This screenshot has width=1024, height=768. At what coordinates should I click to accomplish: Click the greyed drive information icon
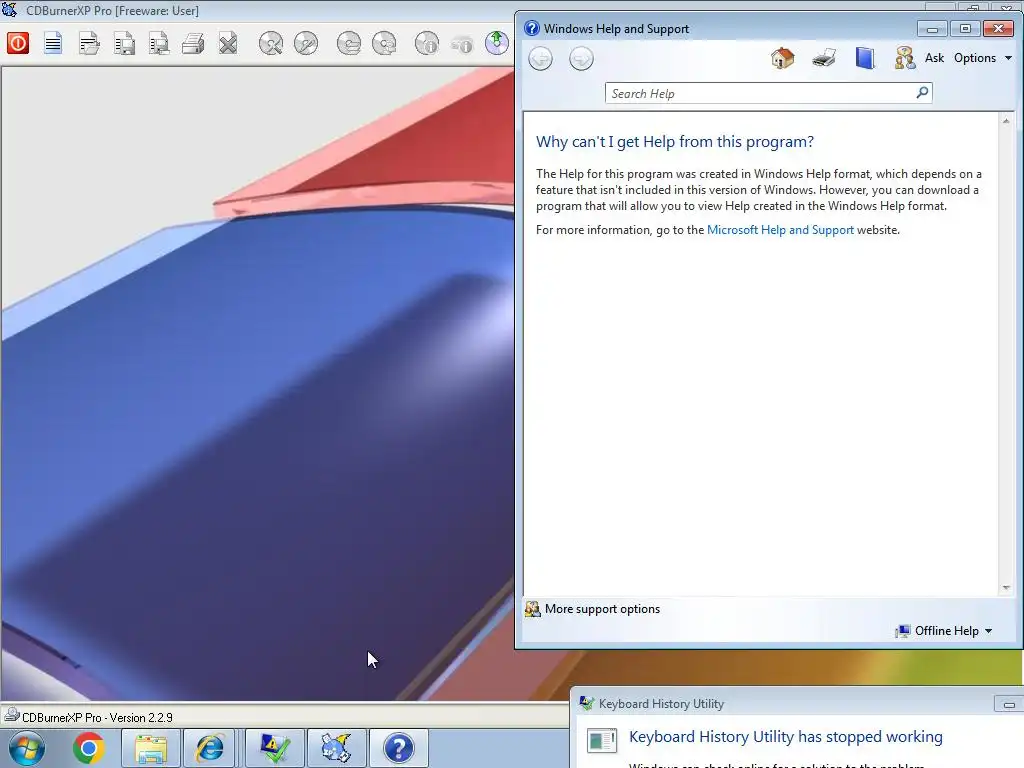(462, 44)
